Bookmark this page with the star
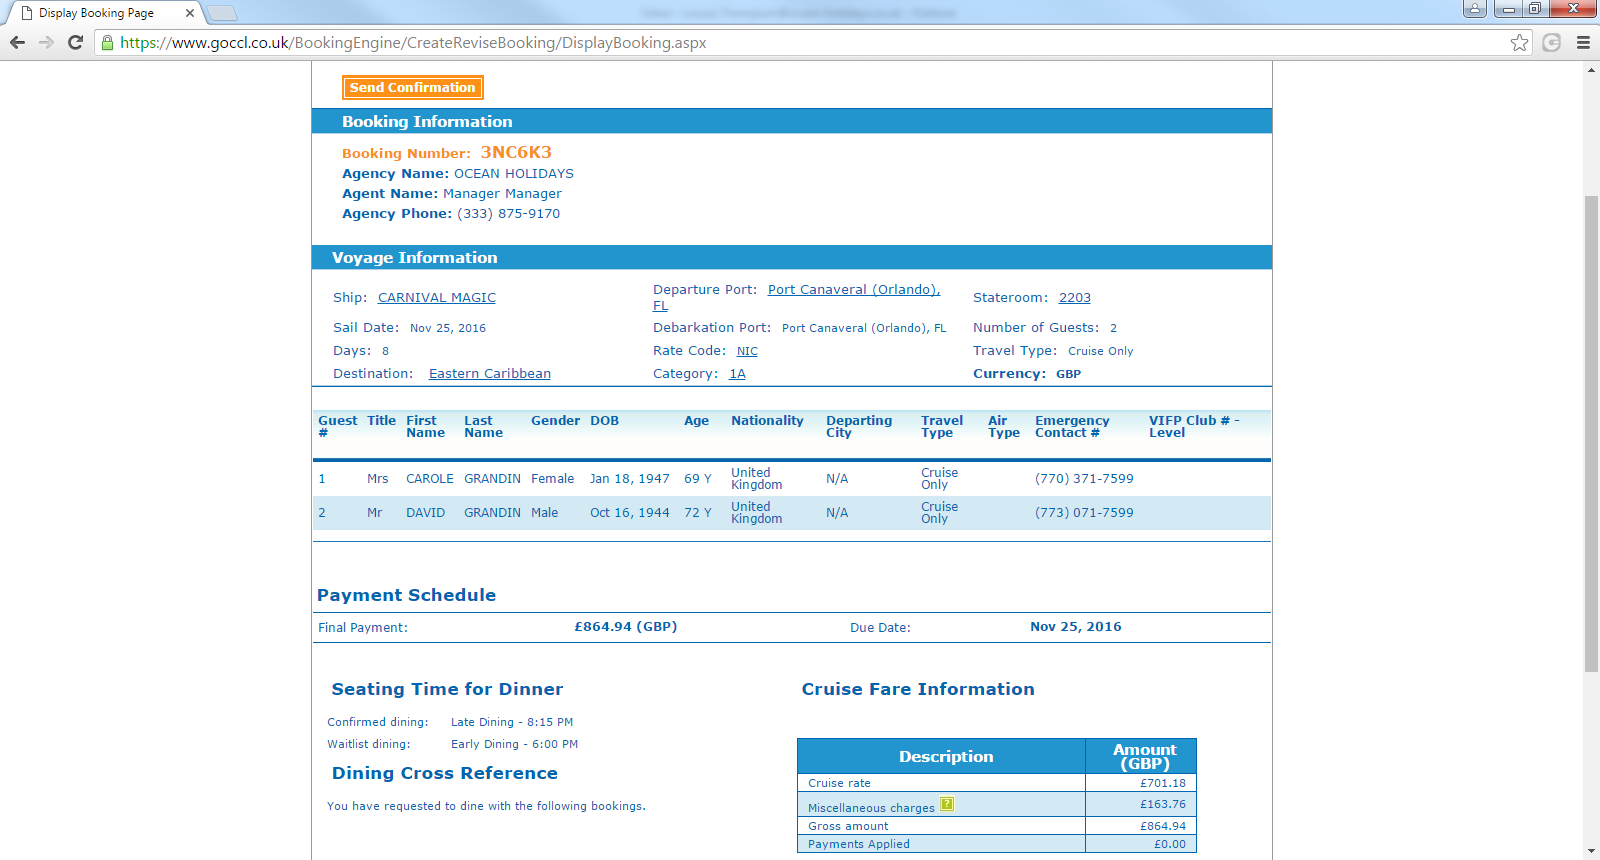Image resolution: width=1600 pixels, height=860 pixels. pyautogui.click(x=1520, y=42)
